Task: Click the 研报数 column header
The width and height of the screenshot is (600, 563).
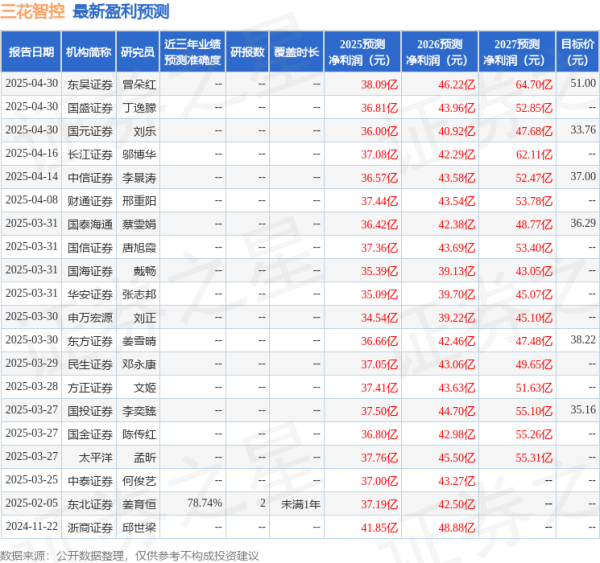Action: 247,51
